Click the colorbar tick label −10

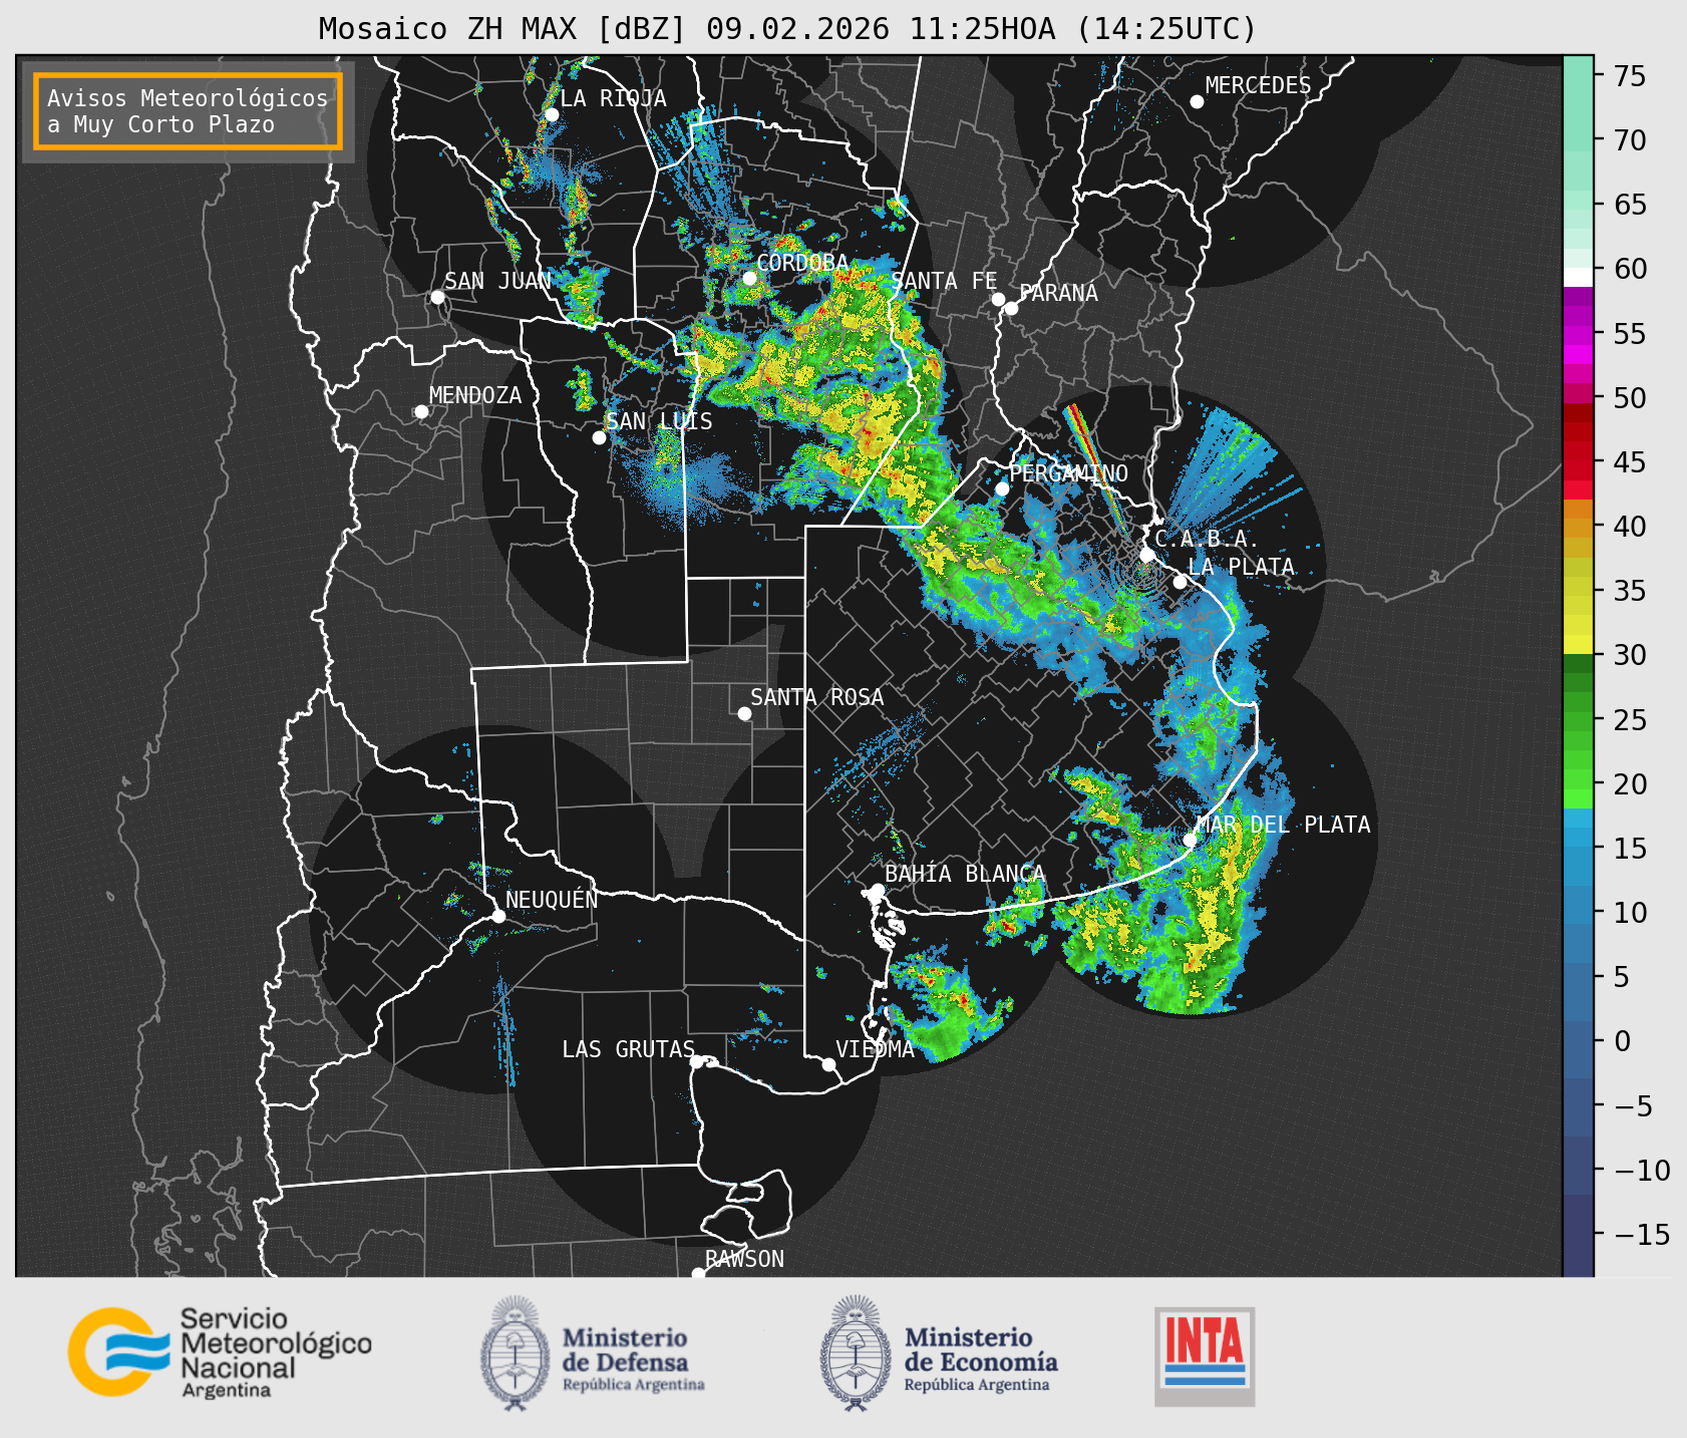1642,1170
